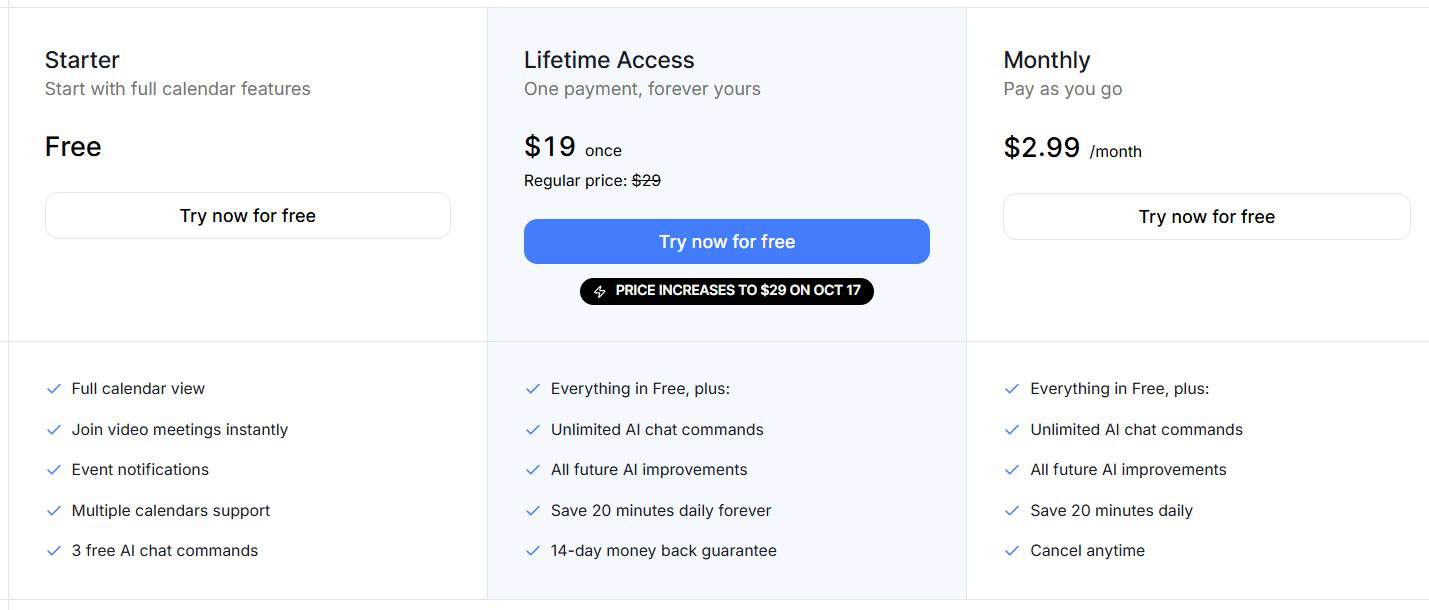Click Try now for free under the Starter plan
This screenshot has width=1429, height=610.
coord(247,215)
